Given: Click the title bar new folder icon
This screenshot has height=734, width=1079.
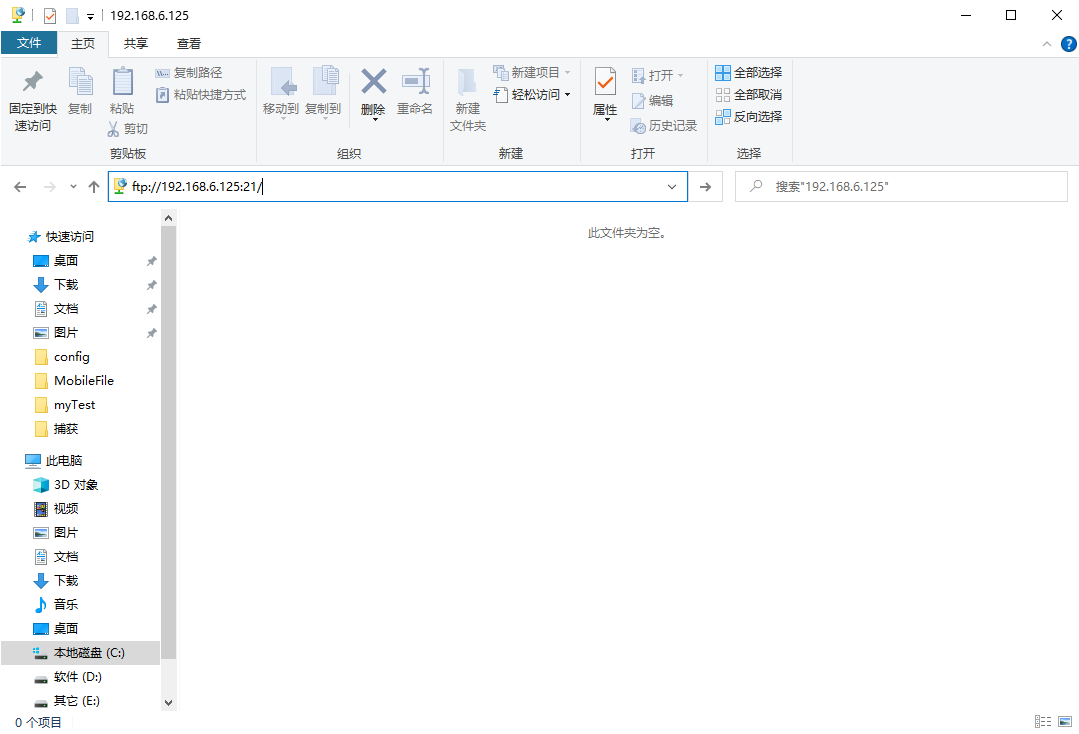Looking at the screenshot, I should pos(72,15).
